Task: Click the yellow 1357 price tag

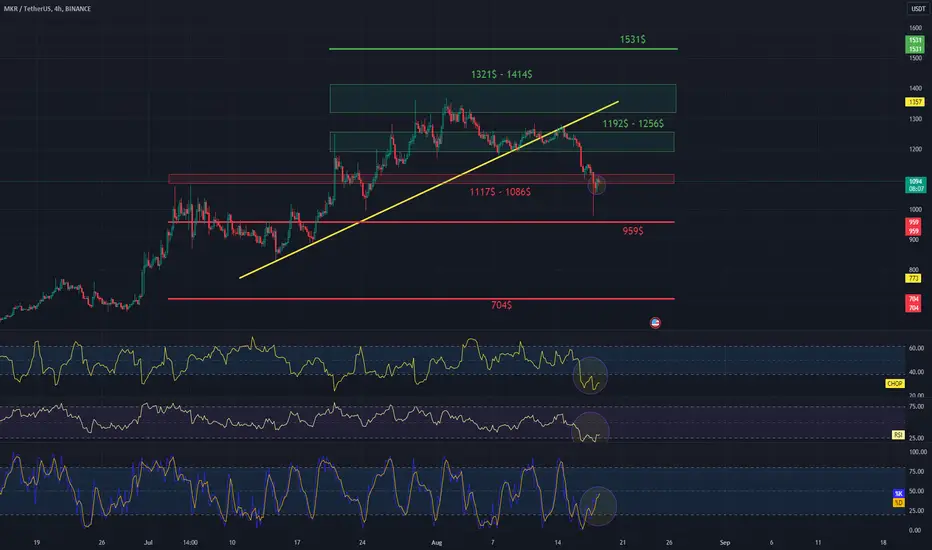Action: [915, 102]
